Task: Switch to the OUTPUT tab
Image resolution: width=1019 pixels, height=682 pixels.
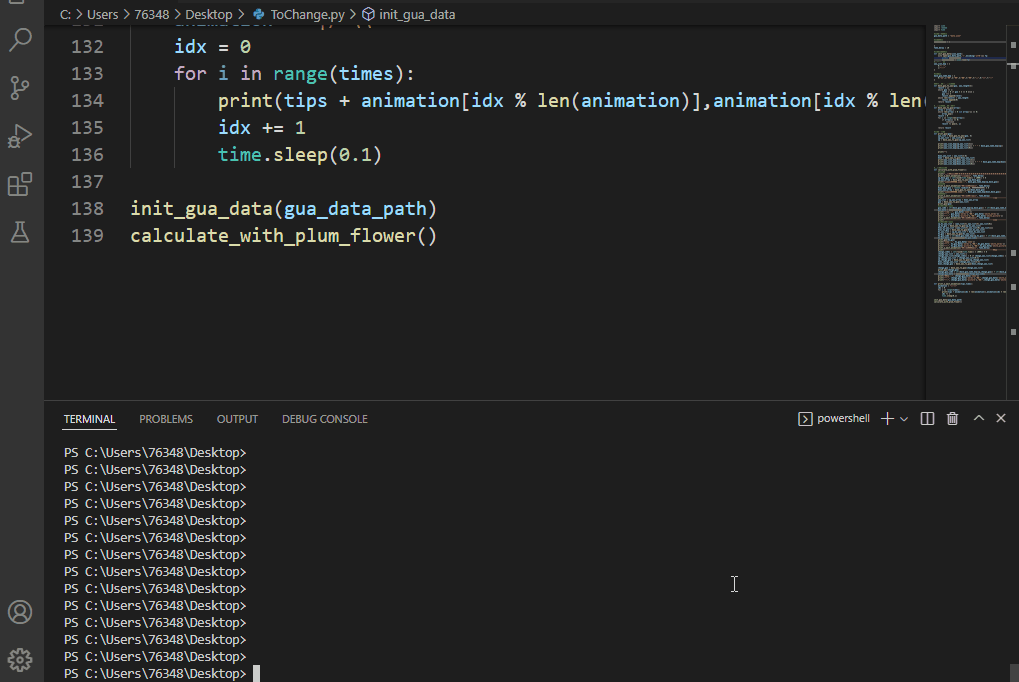Action: (237, 419)
